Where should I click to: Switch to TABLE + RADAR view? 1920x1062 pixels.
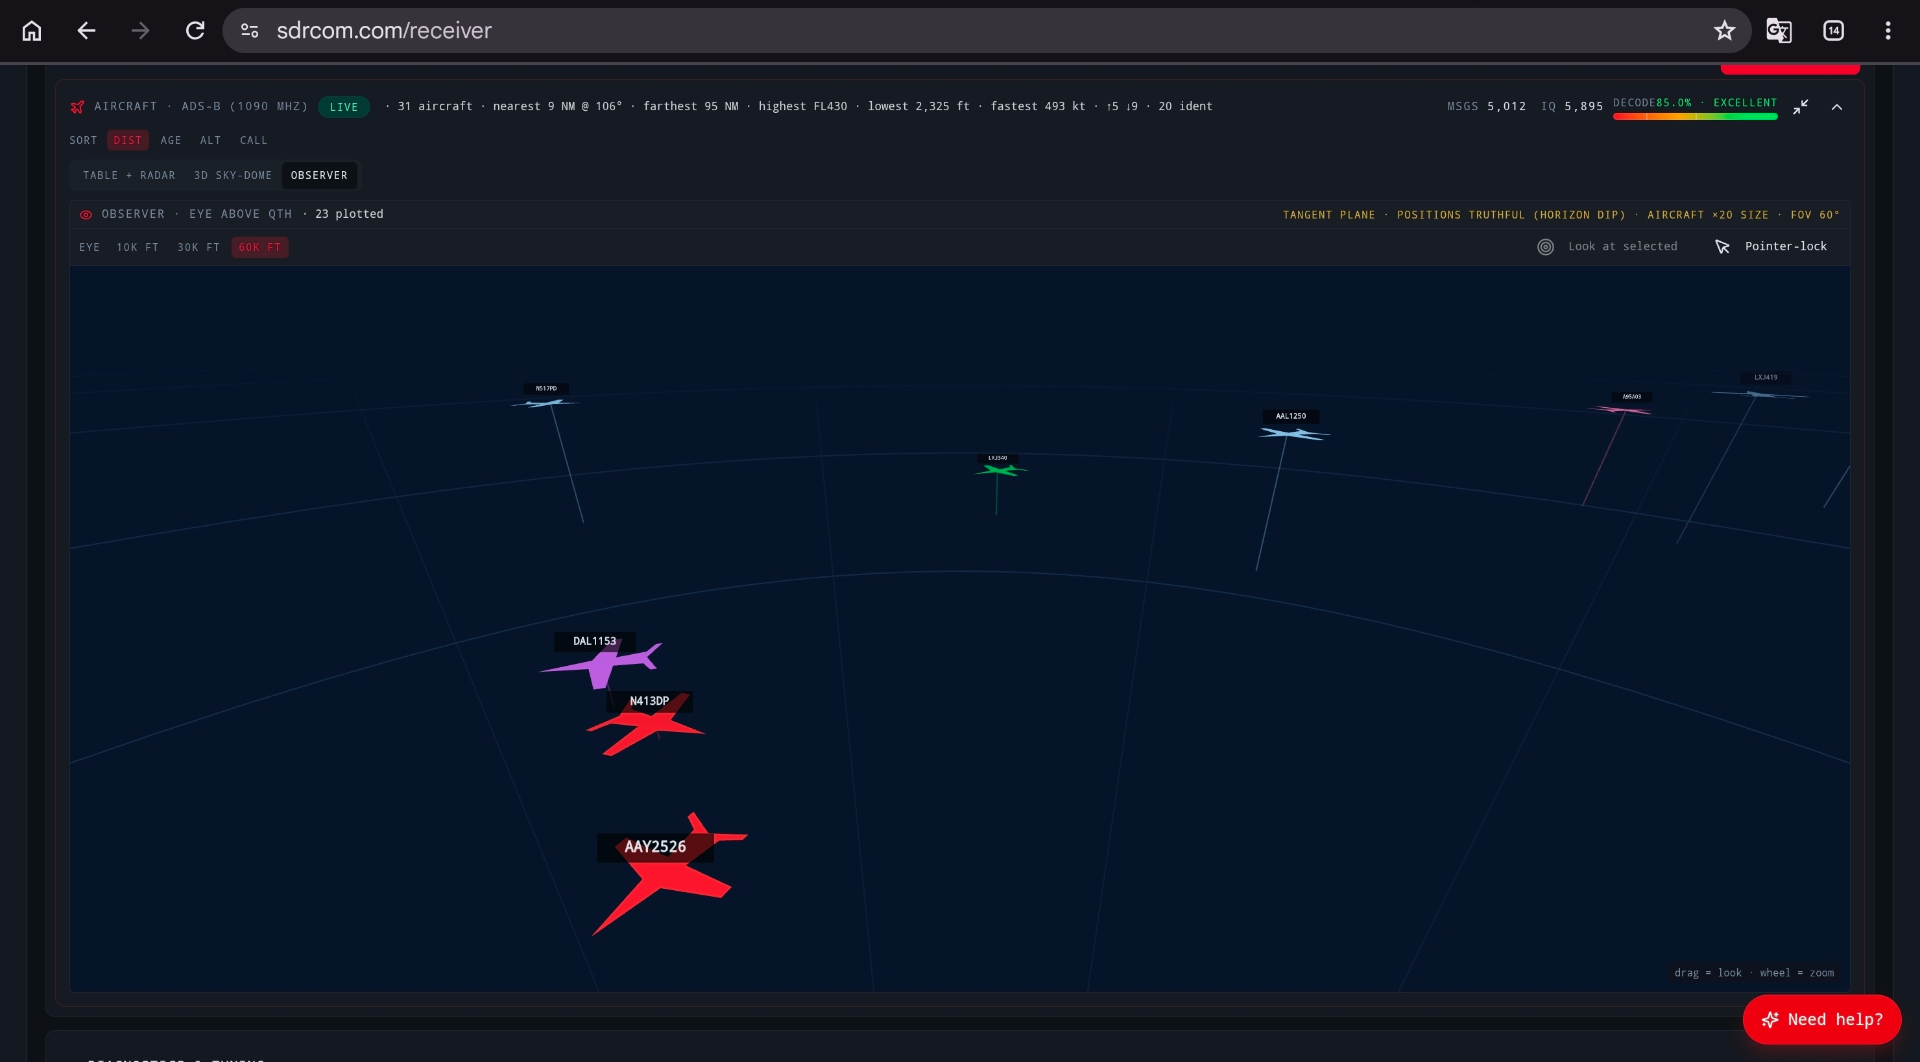[129, 176]
